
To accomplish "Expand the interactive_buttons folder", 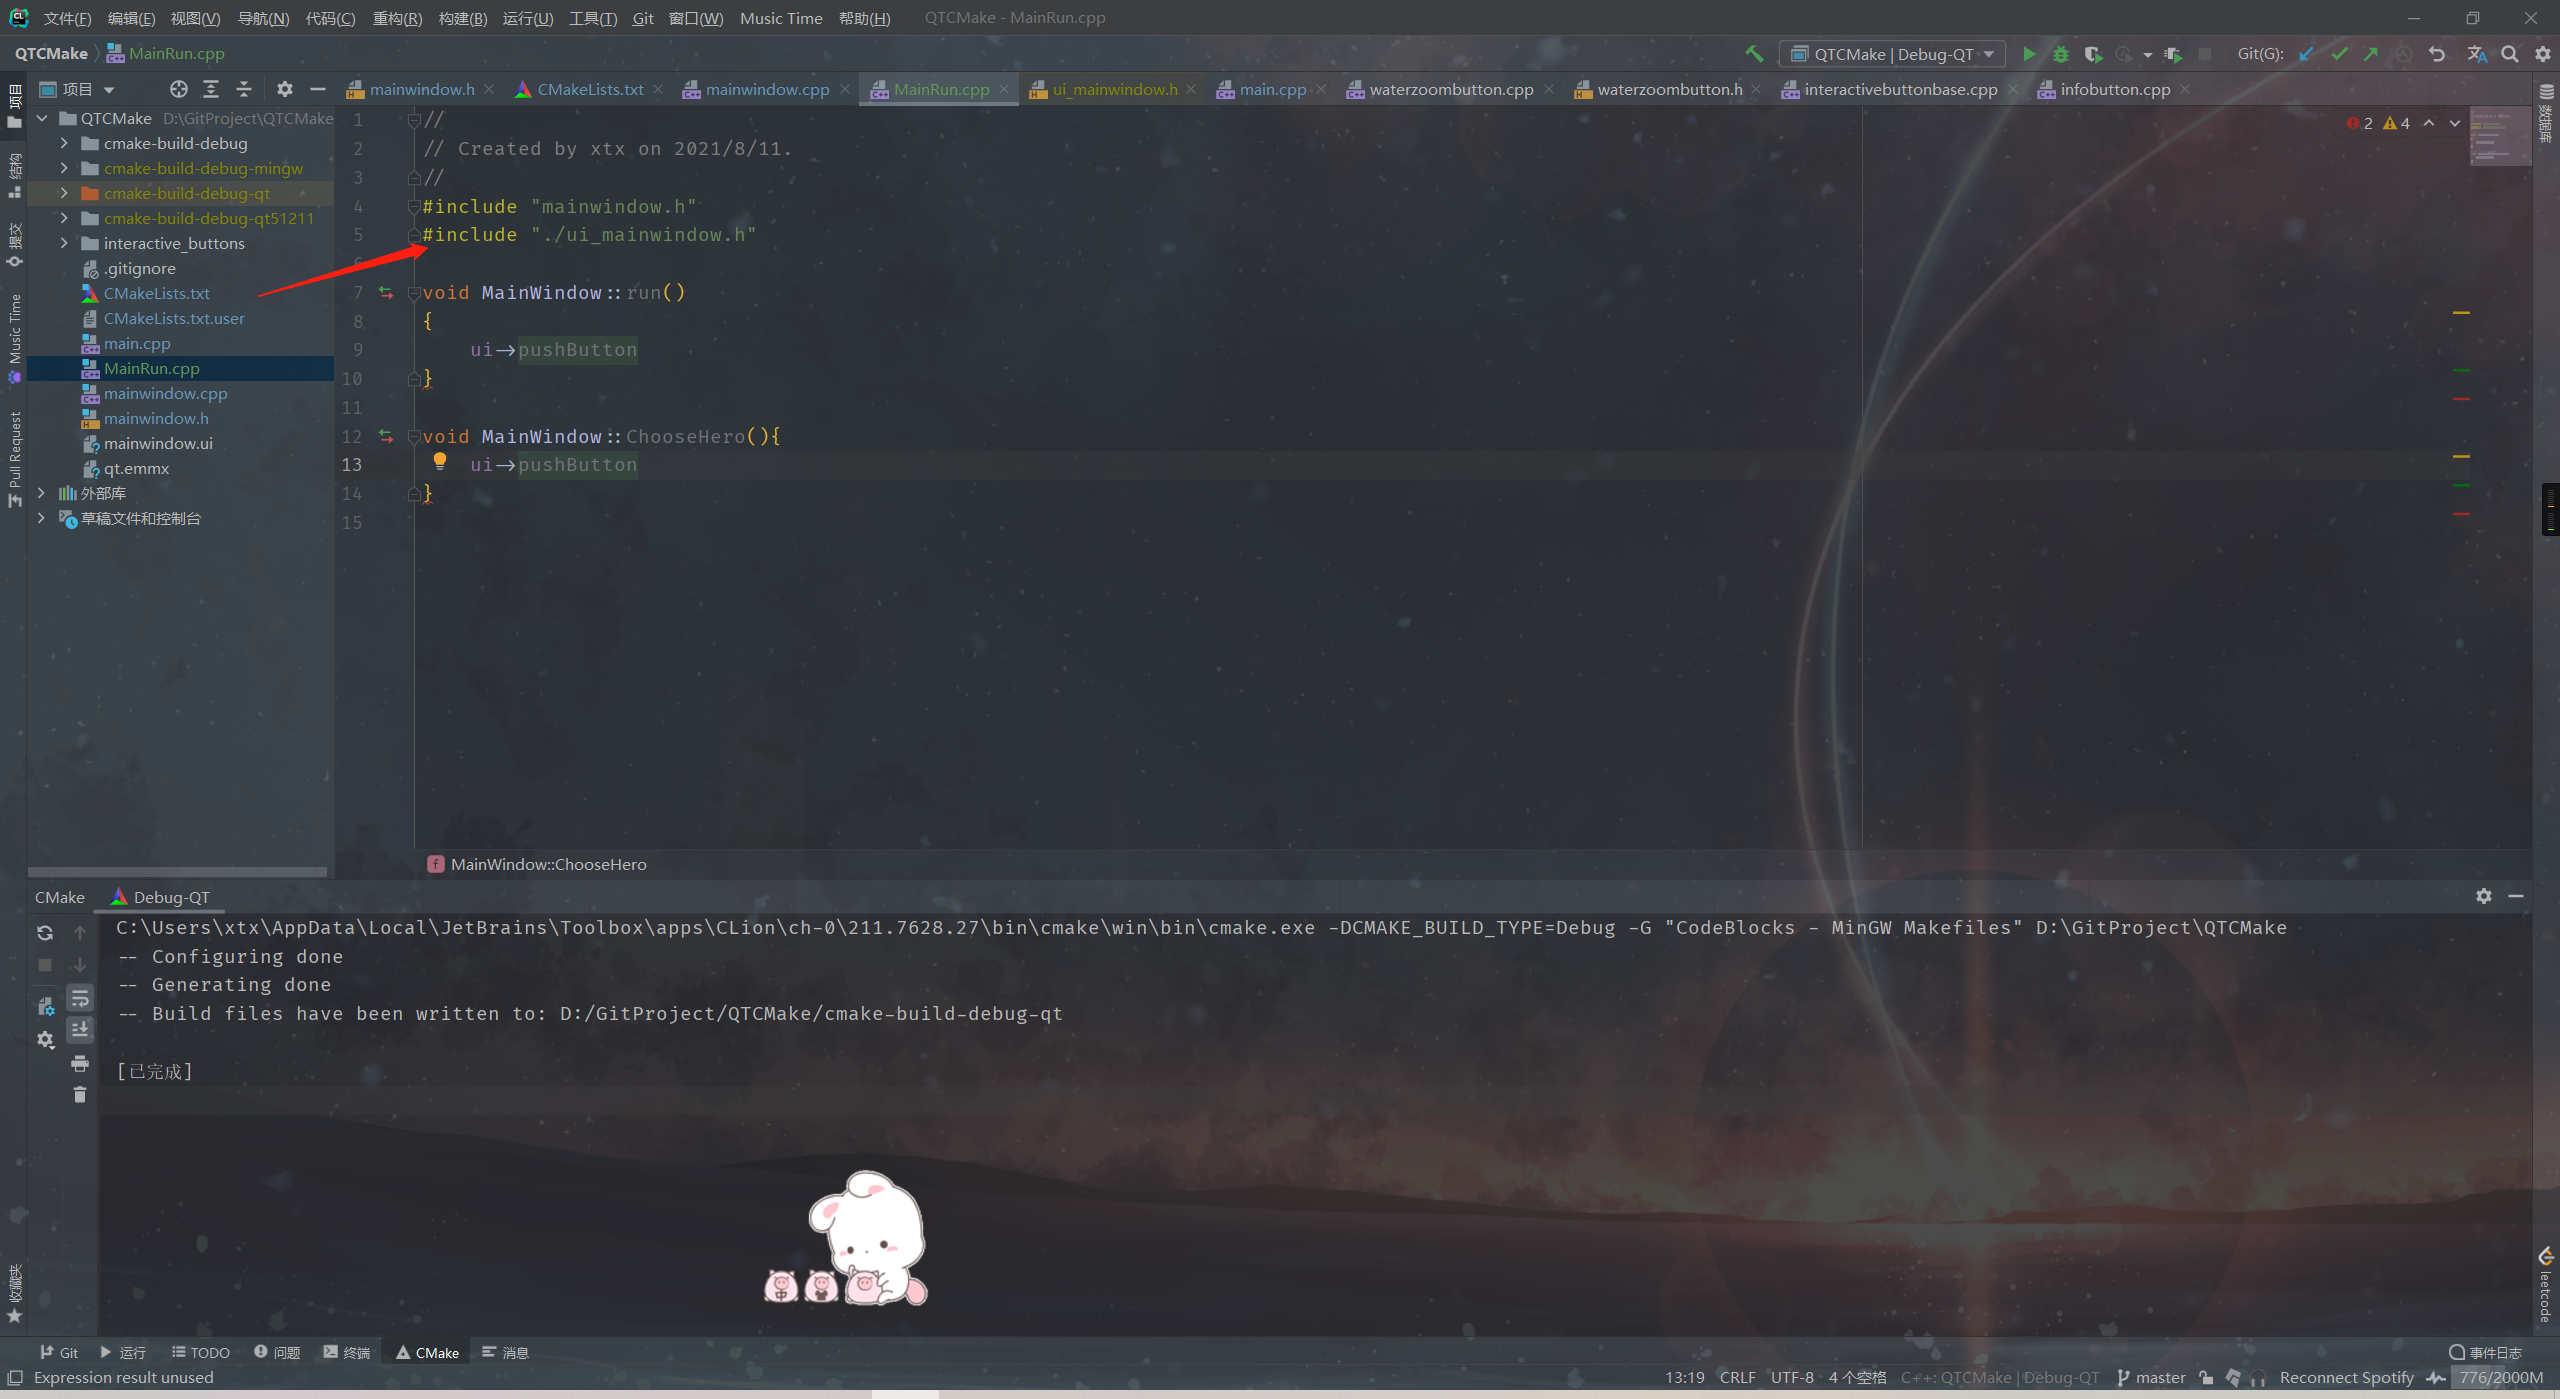I will [64, 243].
